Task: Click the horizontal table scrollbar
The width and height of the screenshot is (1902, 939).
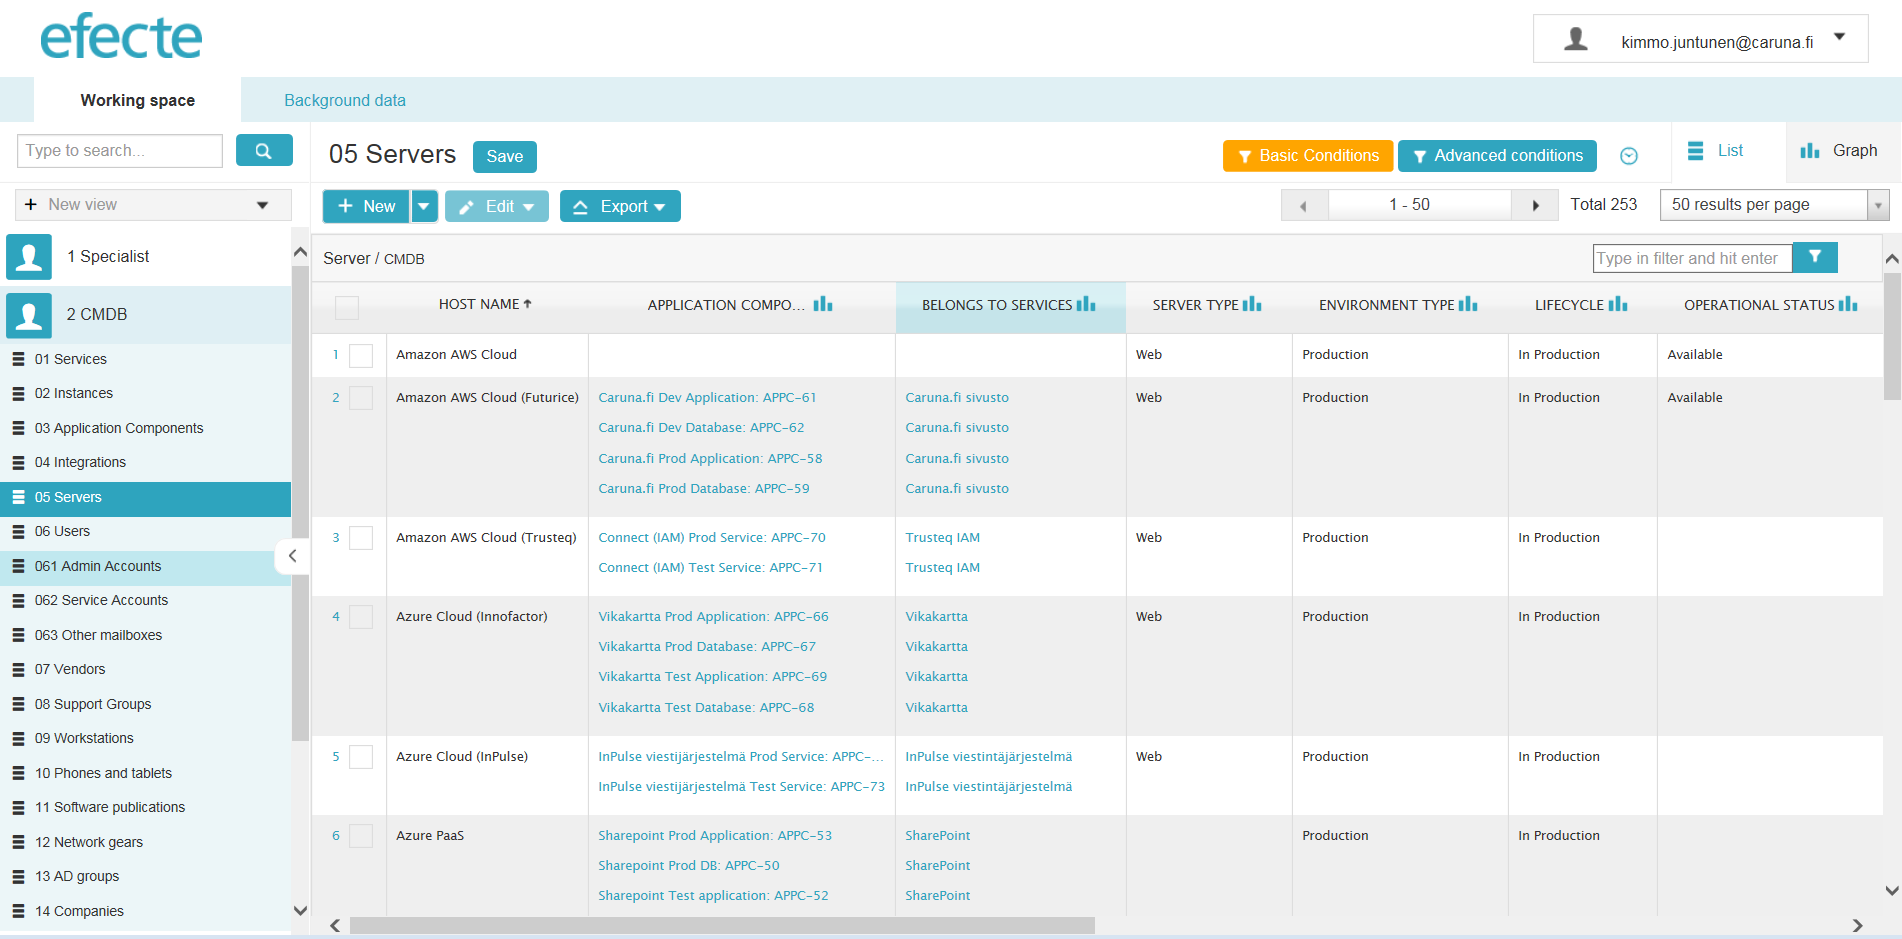Action: pos(722,926)
